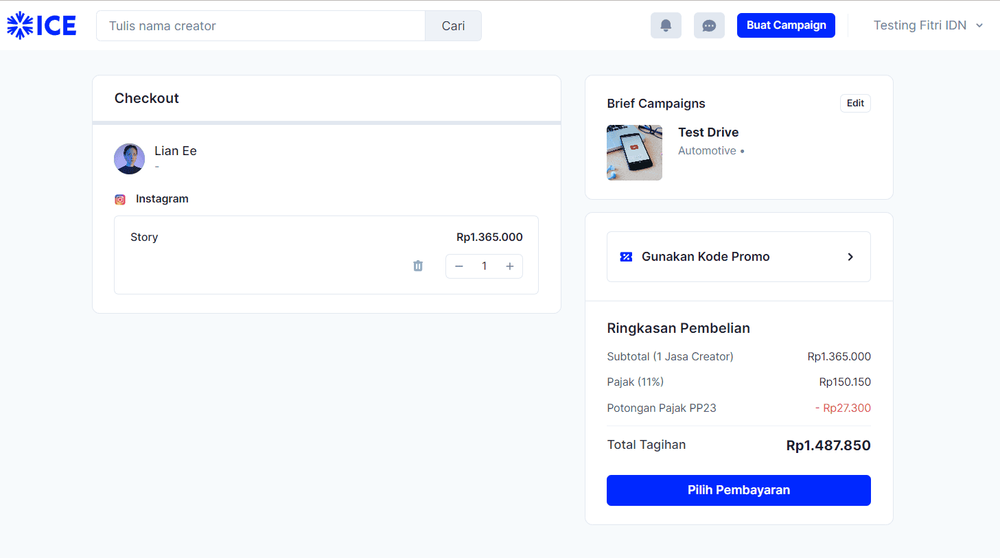
Task: Proceed with Pilih Pembayaran button
Action: [738, 490]
